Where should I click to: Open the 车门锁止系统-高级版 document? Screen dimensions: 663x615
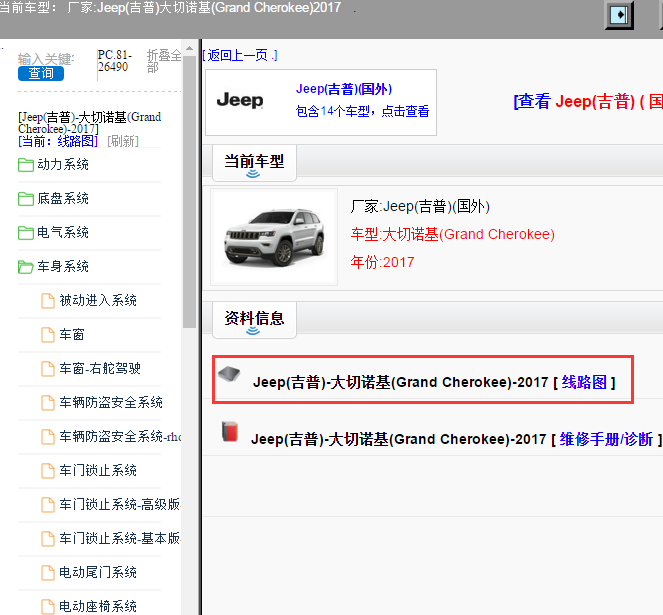(x=120, y=504)
